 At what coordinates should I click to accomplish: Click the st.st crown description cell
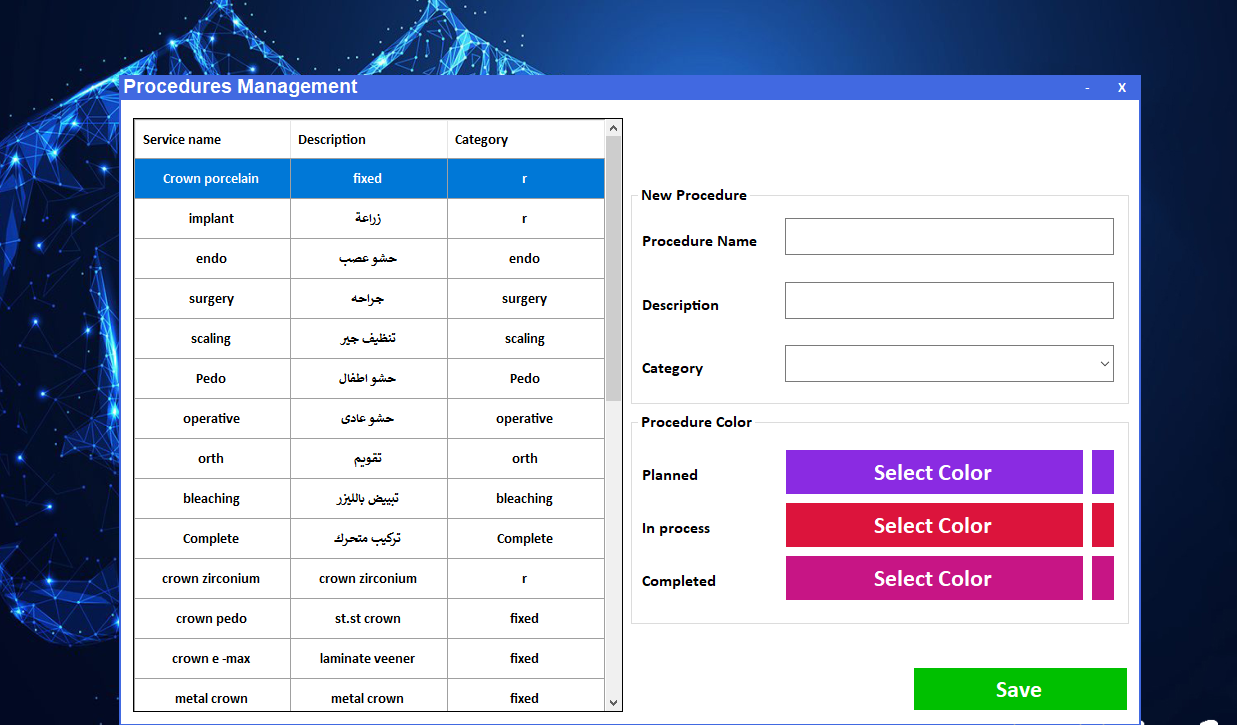coord(369,619)
